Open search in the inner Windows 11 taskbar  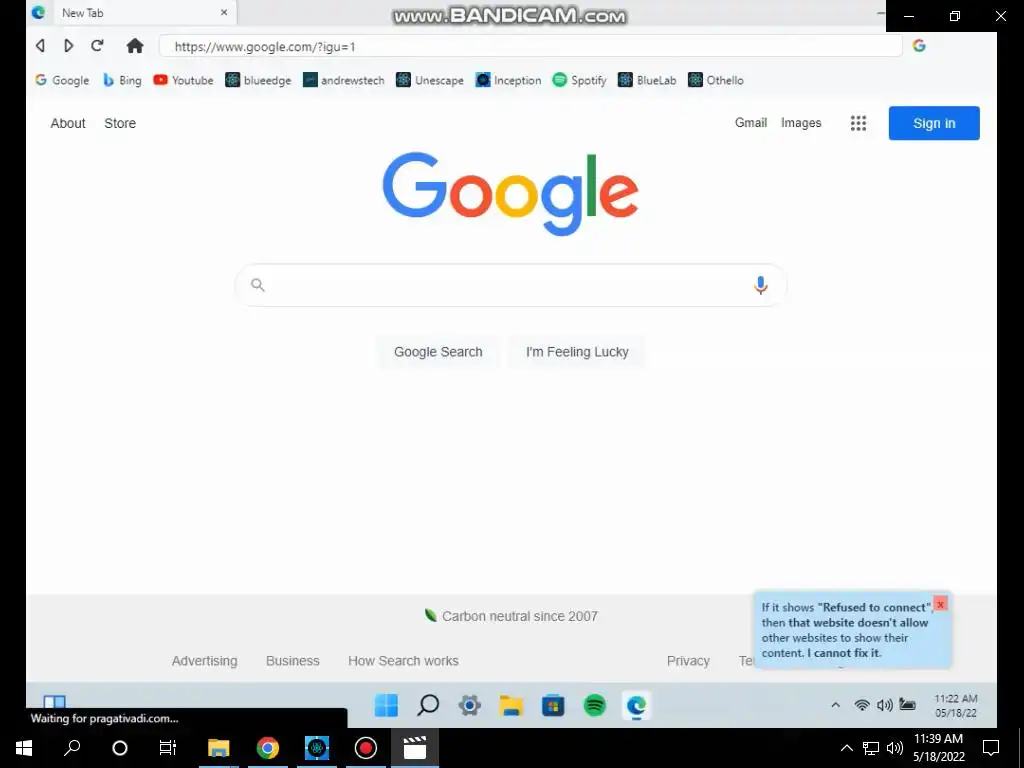pos(428,705)
